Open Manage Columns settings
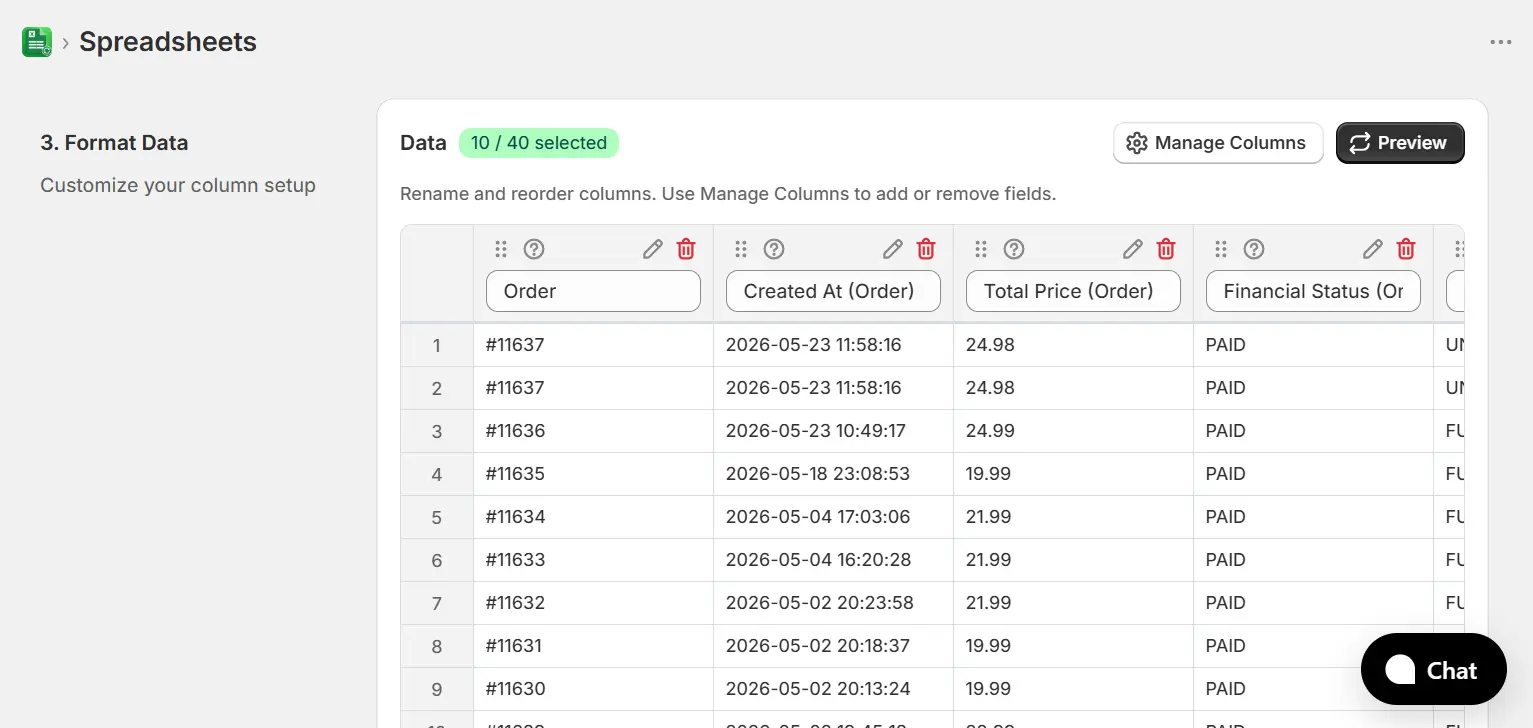Viewport: 1533px width, 728px height. click(1218, 143)
